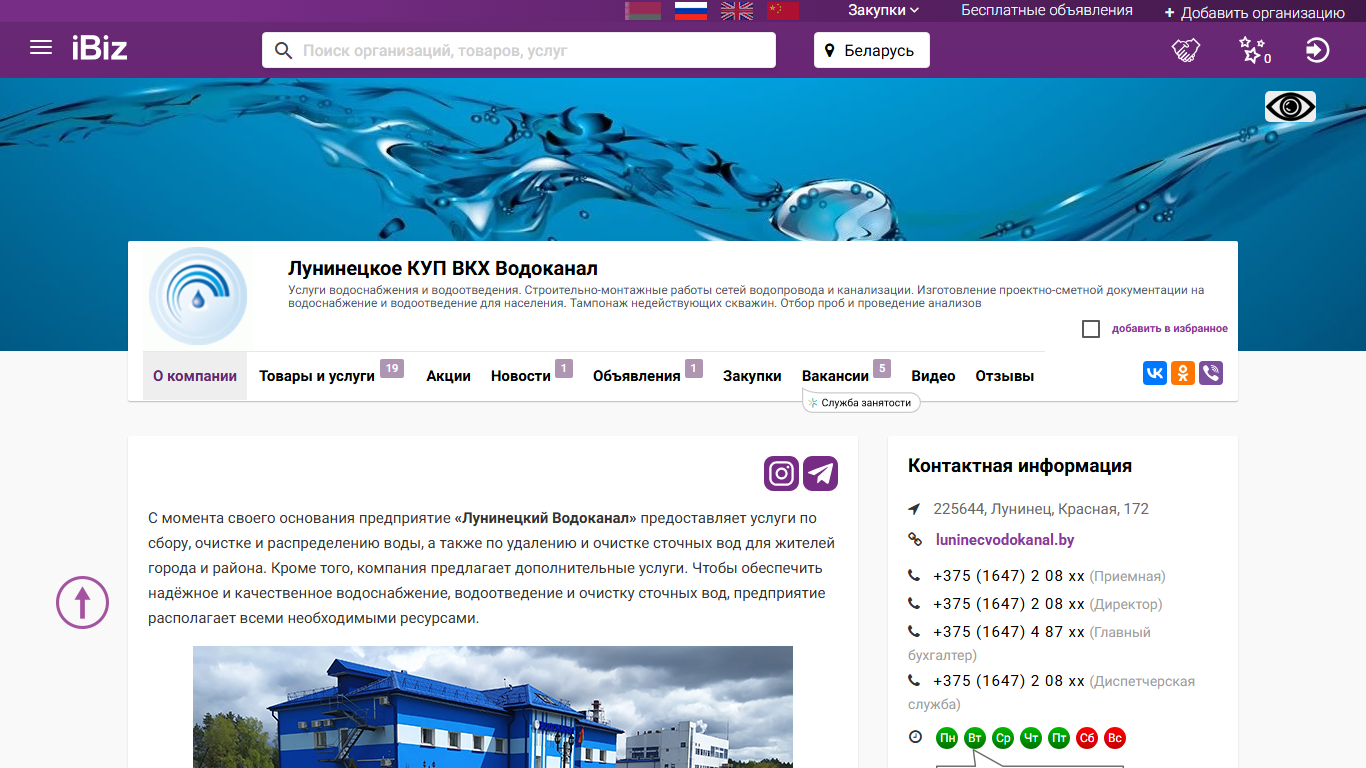Click the Vodokanal company logo
Image resolution: width=1366 pixels, height=768 pixels.
pos(198,296)
